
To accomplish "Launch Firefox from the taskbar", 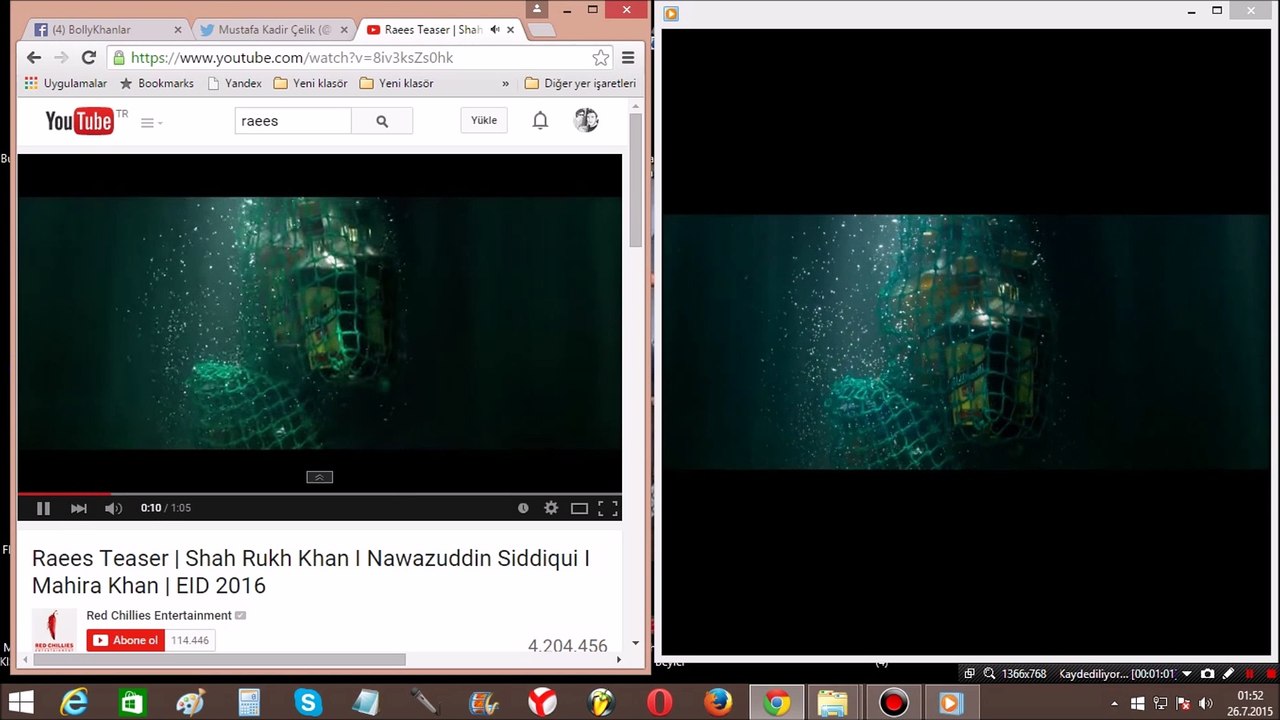I will pyautogui.click(x=718, y=703).
